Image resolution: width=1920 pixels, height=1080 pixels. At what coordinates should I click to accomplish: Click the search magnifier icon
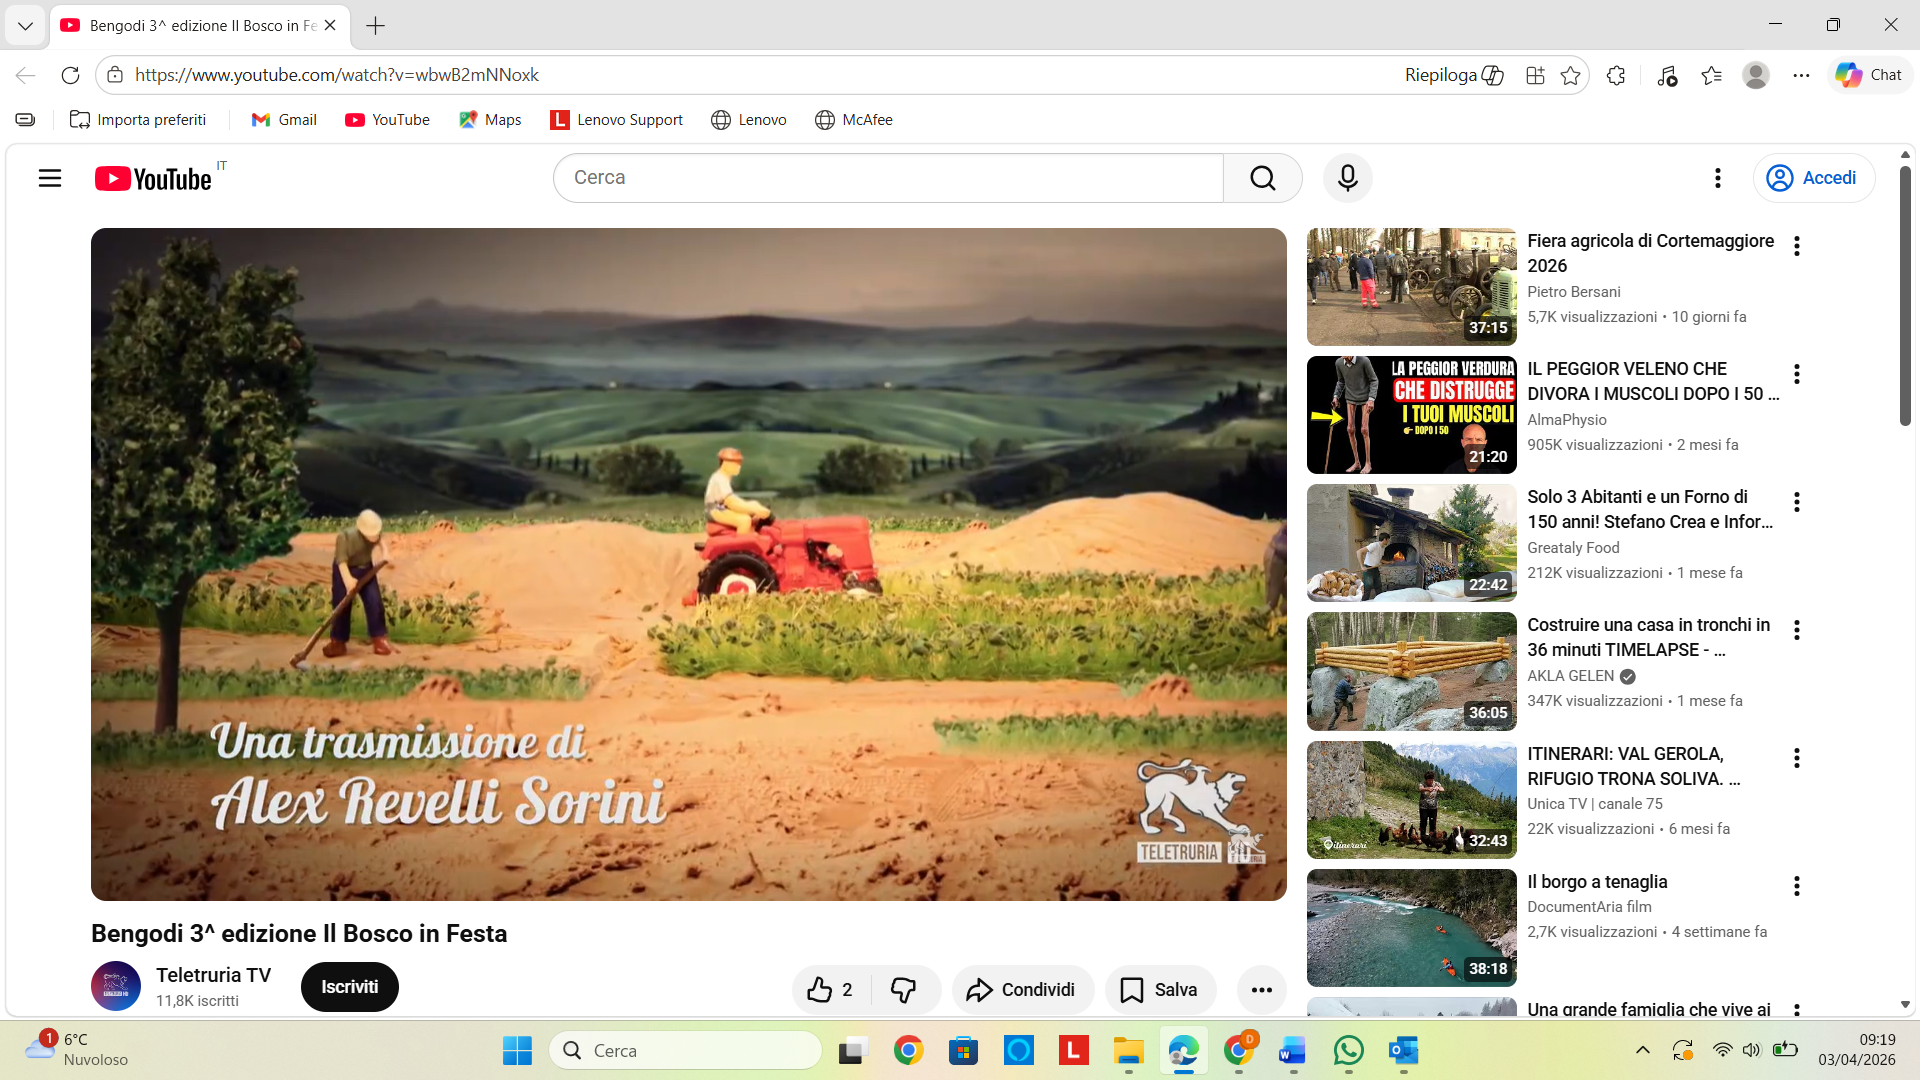coord(1263,178)
